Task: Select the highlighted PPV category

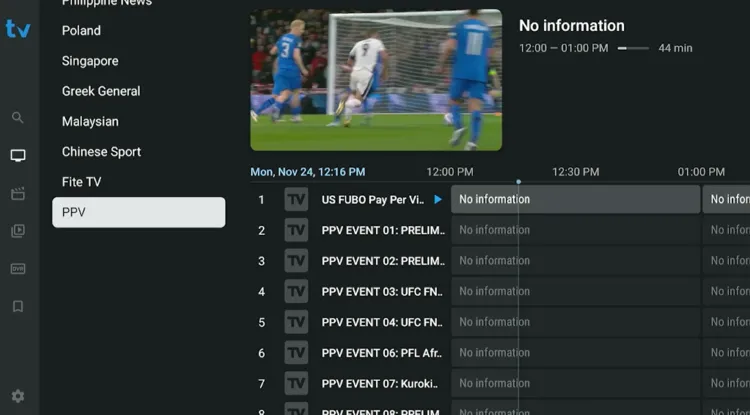Action: (139, 212)
